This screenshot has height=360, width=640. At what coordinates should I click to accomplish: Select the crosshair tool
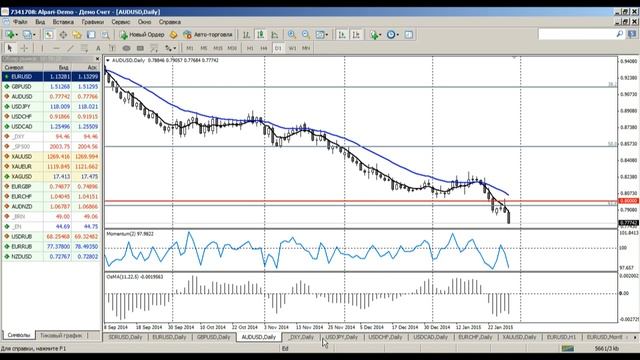tap(24, 48)
